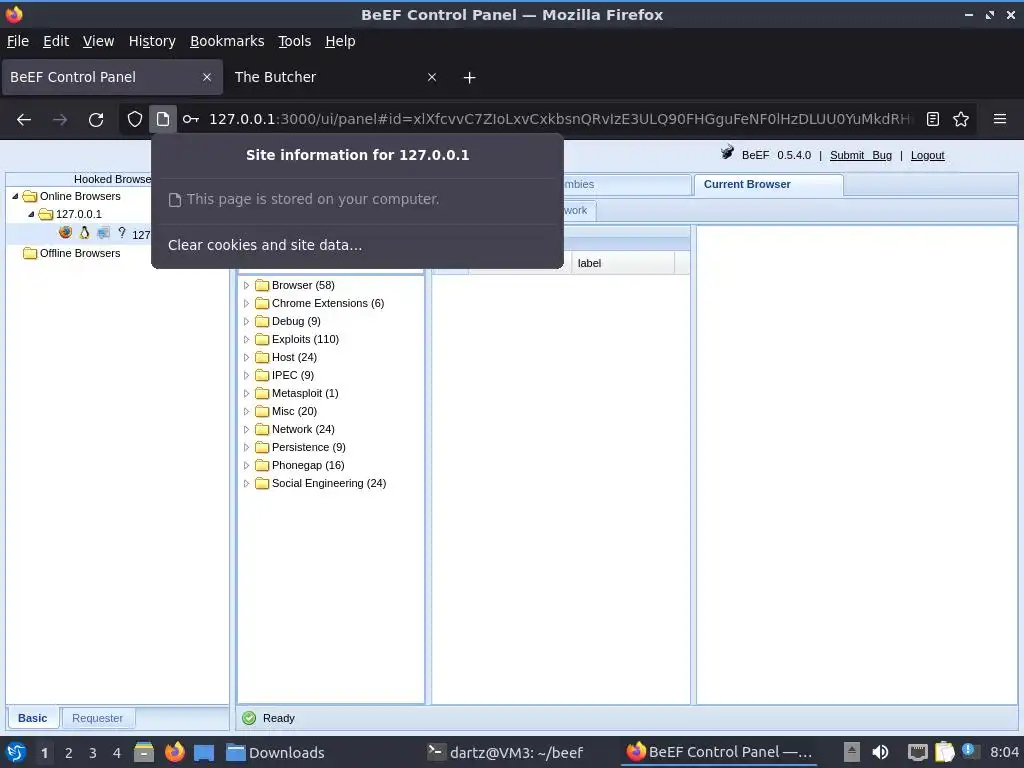Go back with the Firefox back arrow
This screenshot has height=768, width=1024.
(24, 120)
